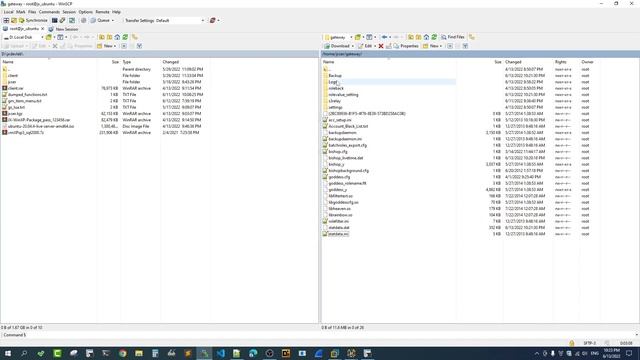Open the Mark menu
The height and width of the screenshot is (360, 640).
[21, 12]
